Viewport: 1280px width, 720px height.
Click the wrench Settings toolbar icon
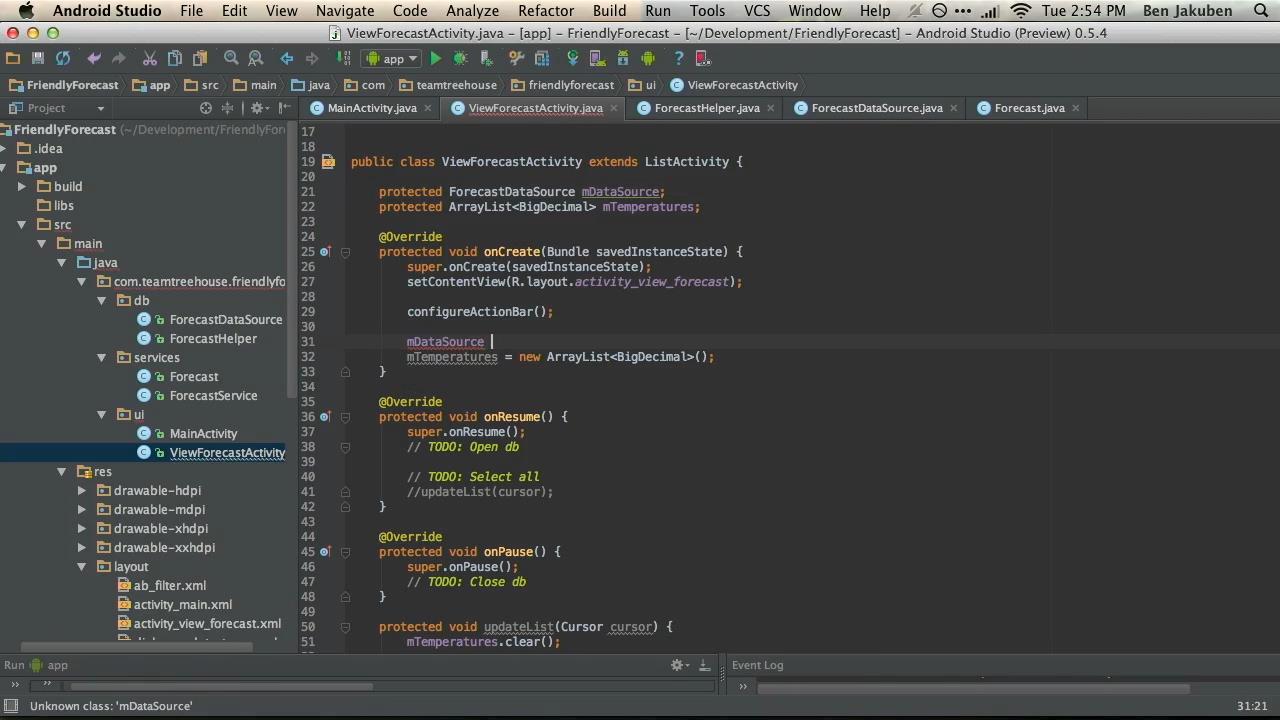point(517,59)
